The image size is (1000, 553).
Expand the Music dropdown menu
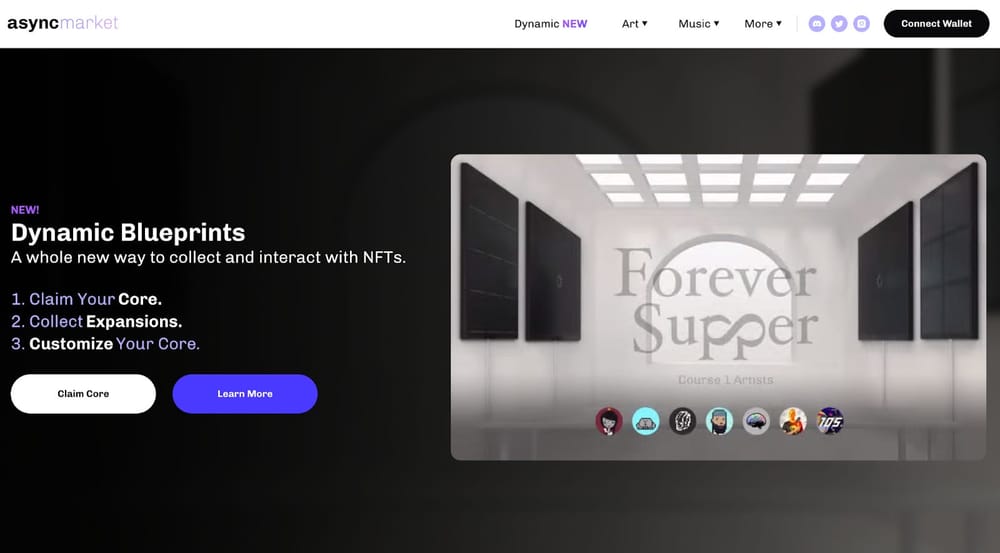coord(699,24)
